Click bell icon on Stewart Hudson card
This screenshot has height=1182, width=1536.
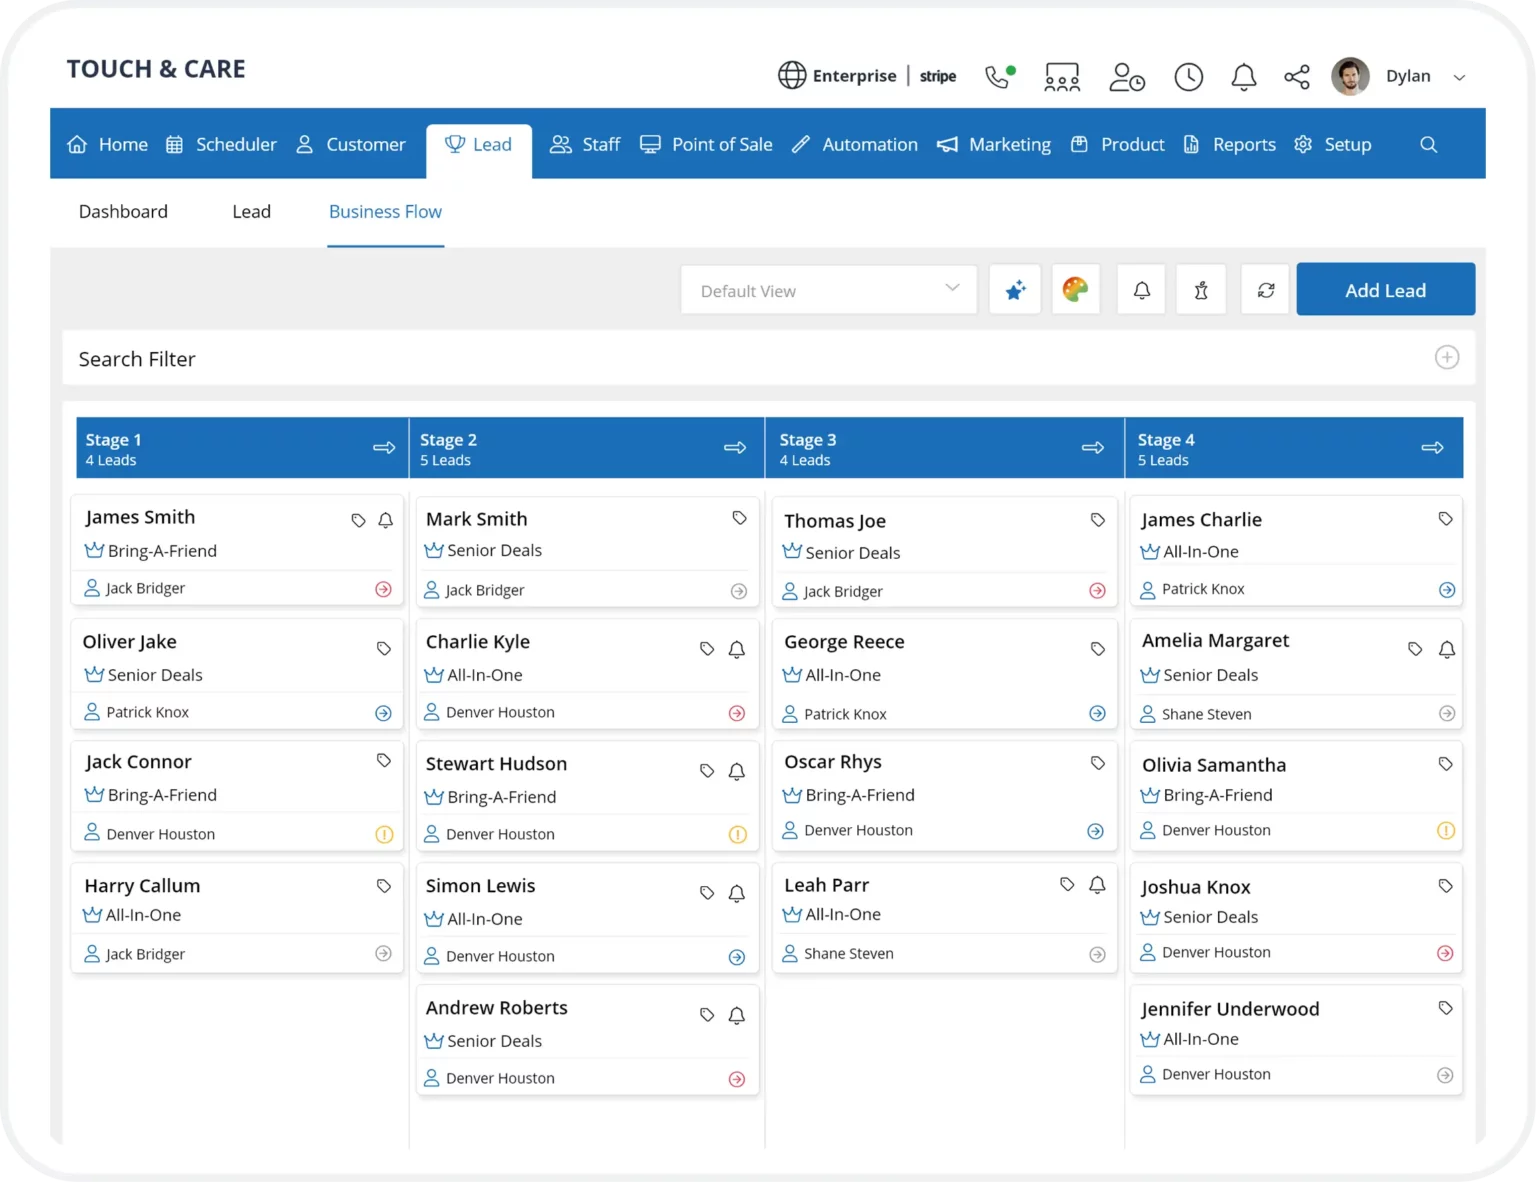737,771
